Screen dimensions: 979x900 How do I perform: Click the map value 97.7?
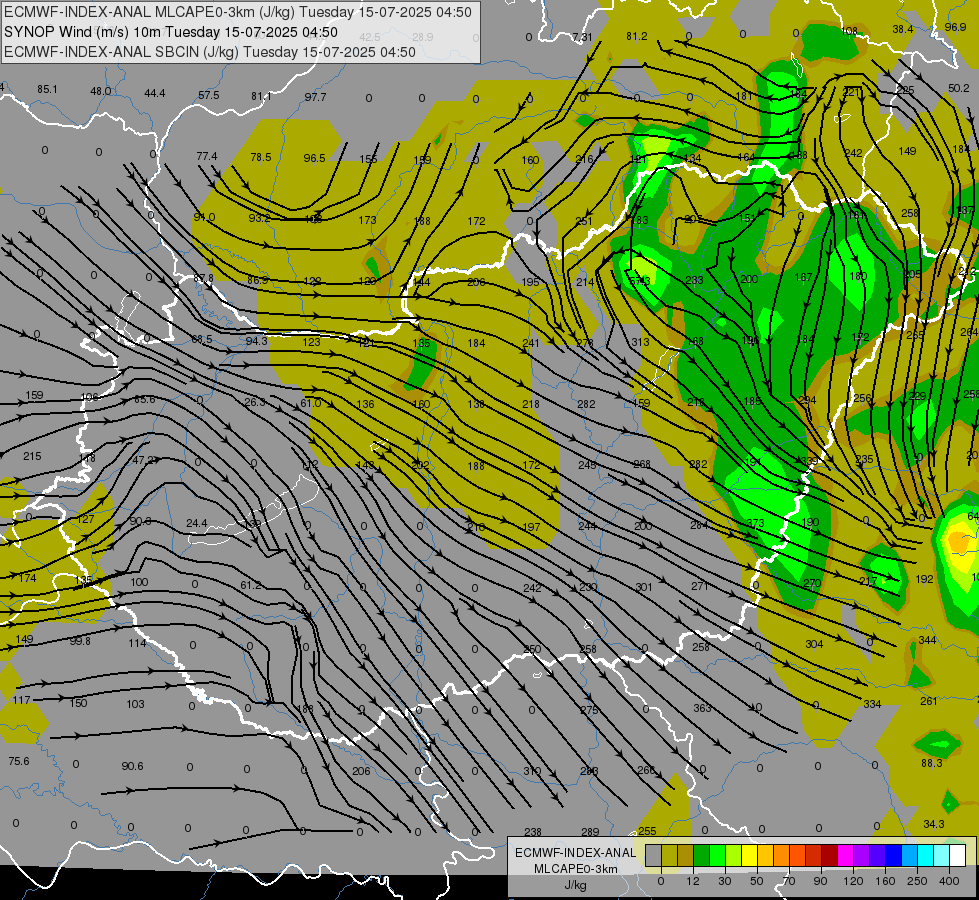click(316, 97)
